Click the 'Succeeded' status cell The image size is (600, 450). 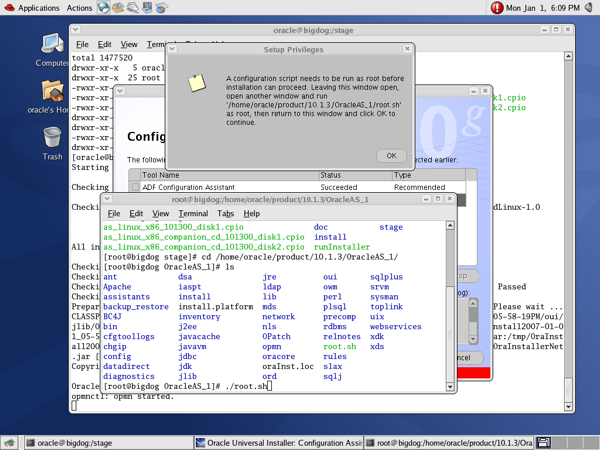click(339, 187)
